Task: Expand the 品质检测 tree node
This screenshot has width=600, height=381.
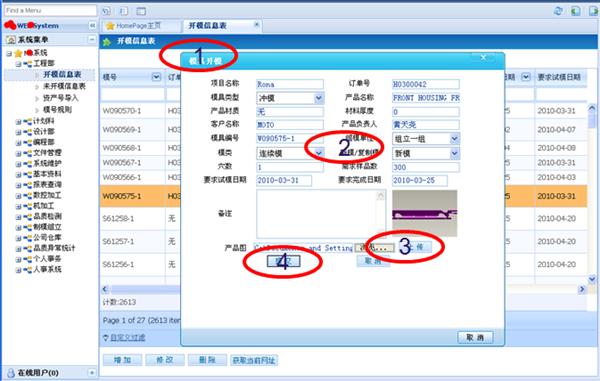Action: [18, 217]
